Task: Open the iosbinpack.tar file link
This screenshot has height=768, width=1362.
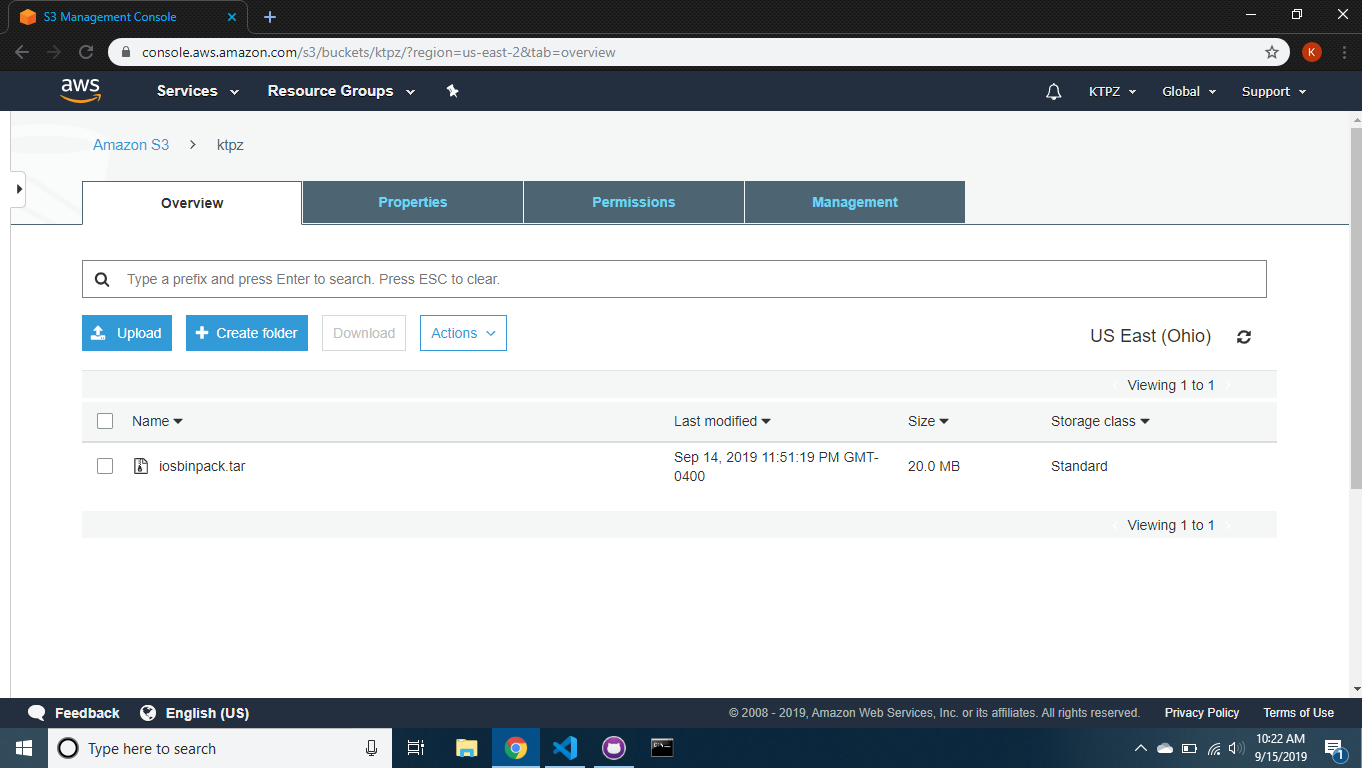Action: click(x=202, y=466)
